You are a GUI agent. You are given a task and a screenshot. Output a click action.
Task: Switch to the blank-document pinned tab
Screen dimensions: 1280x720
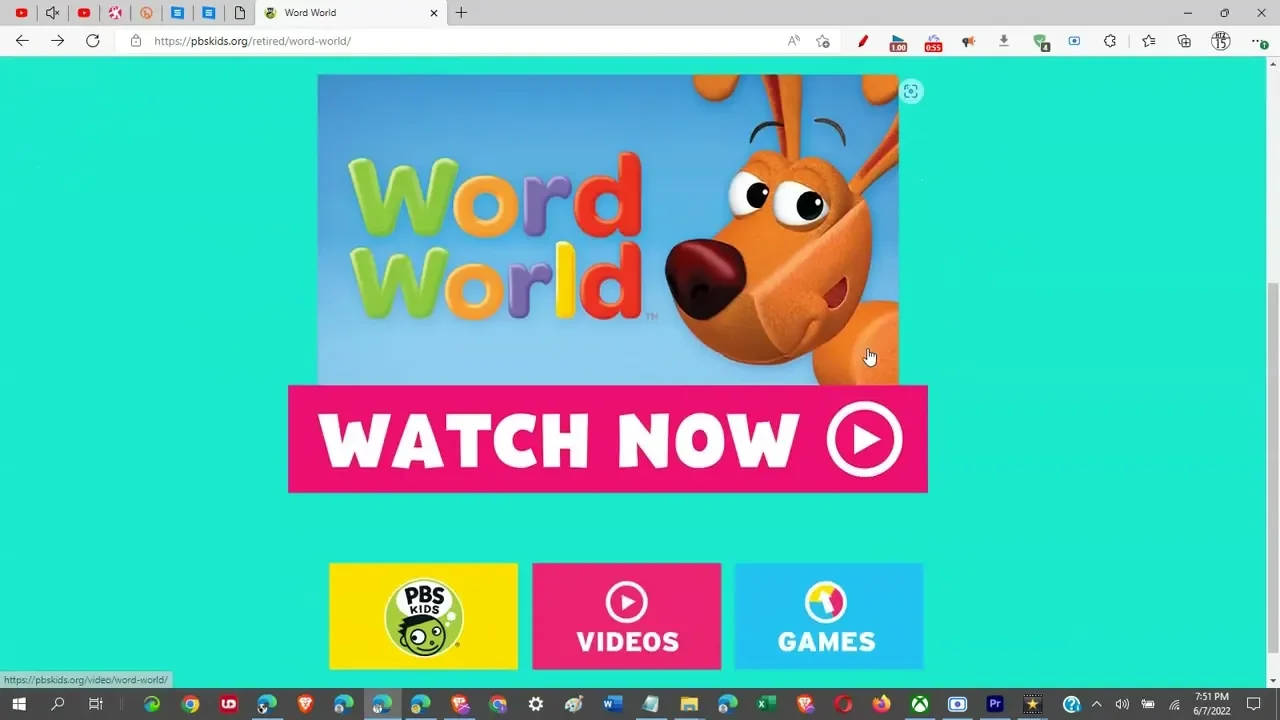[240, 13]
